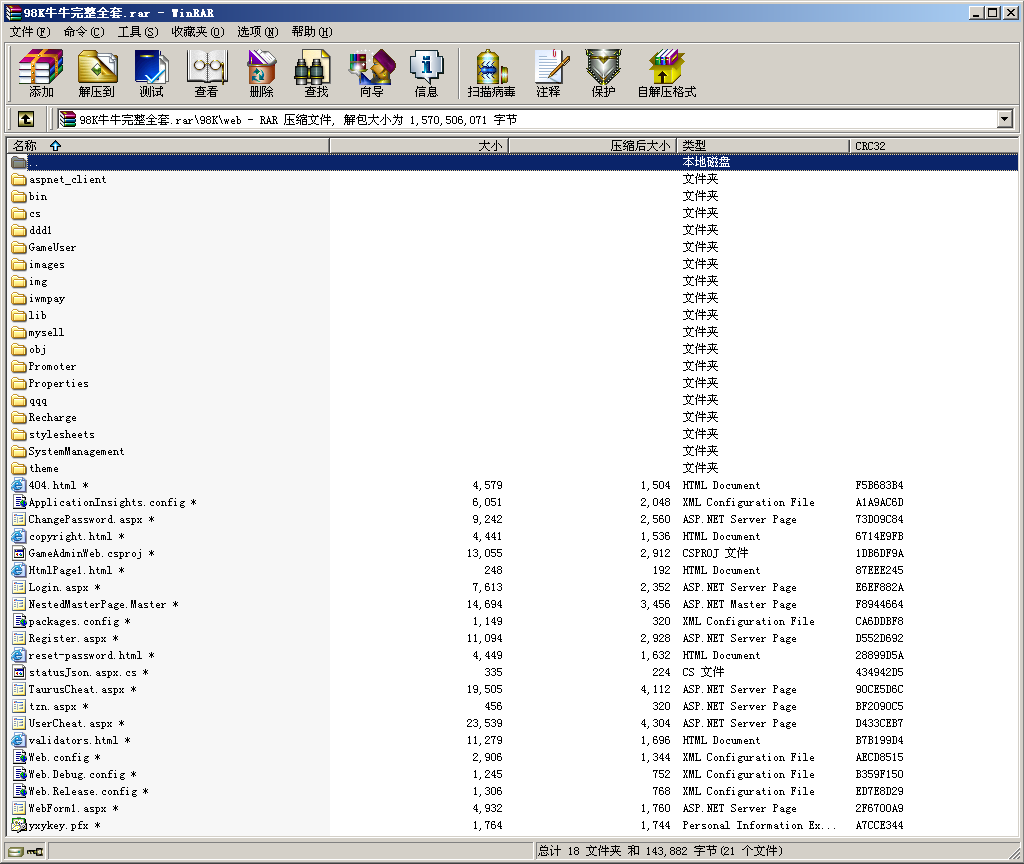Viewport: 1024px width, 864px height.
Task: Click 扫描病毒 (Virus Scan) toolbar icon
Action: pyautogui.click(x=491, y=73)
